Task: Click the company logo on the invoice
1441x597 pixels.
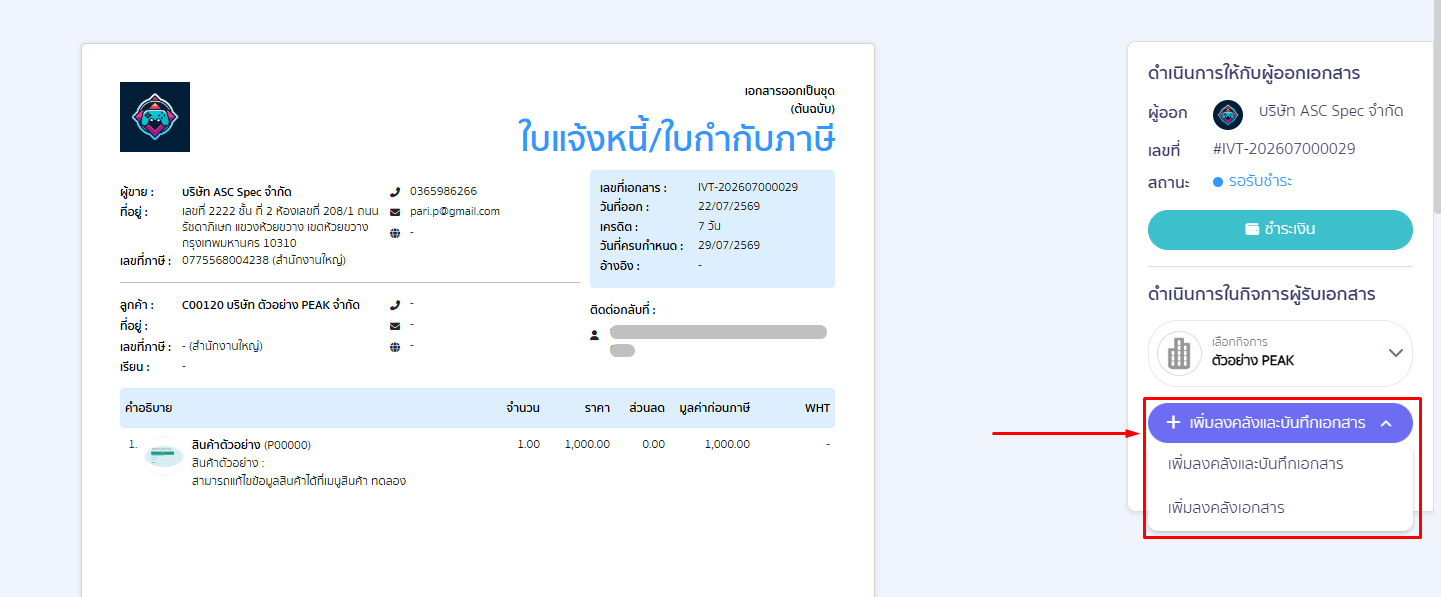Action: point(155,117)
